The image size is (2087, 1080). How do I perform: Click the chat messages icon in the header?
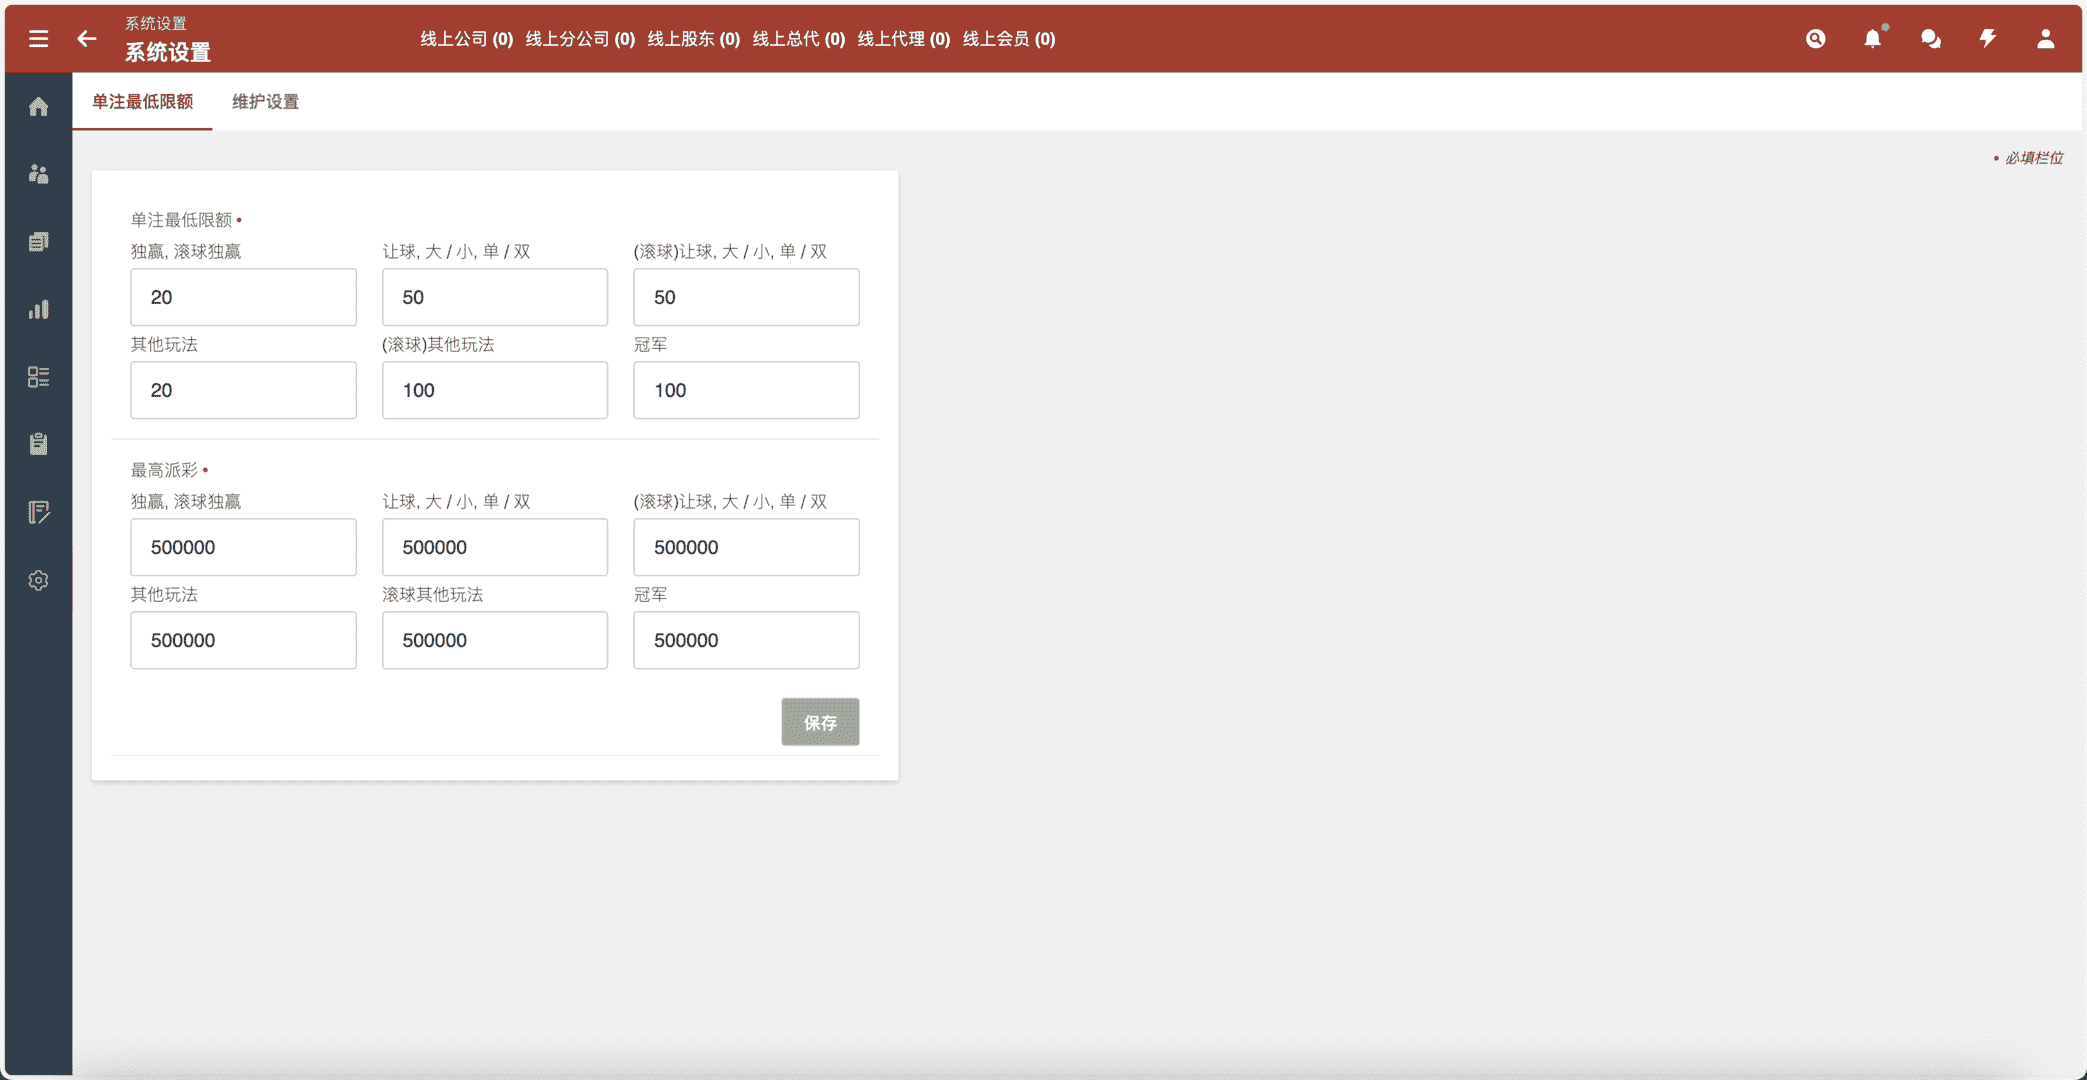(1930, 38)
